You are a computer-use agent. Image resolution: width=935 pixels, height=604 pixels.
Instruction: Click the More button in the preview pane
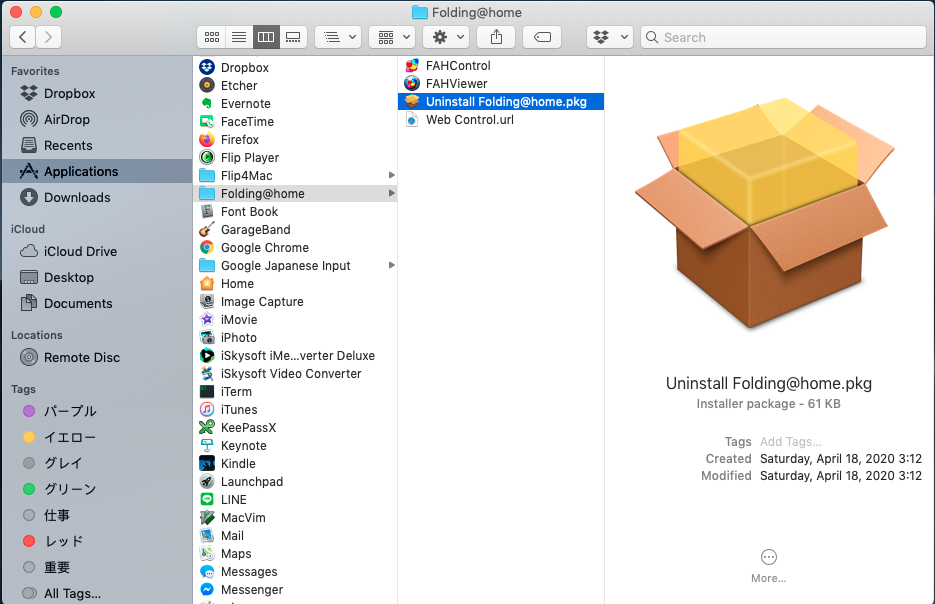769,566
